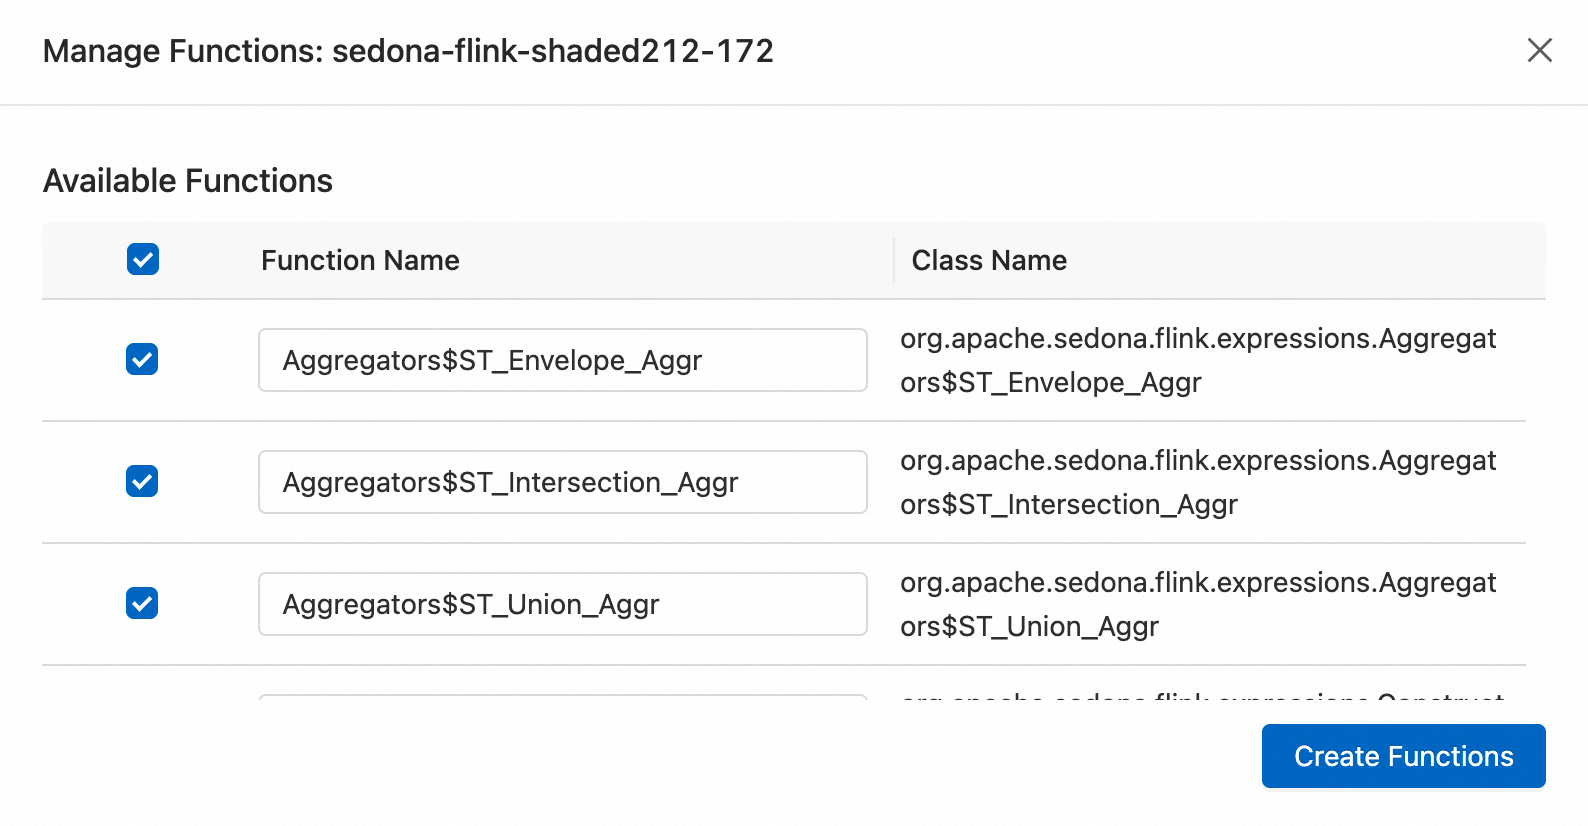The image size is (1588, 826).
Task: Focus the Aggregators$ST_Intersection_Aggr name field
Action: point(562,482)
